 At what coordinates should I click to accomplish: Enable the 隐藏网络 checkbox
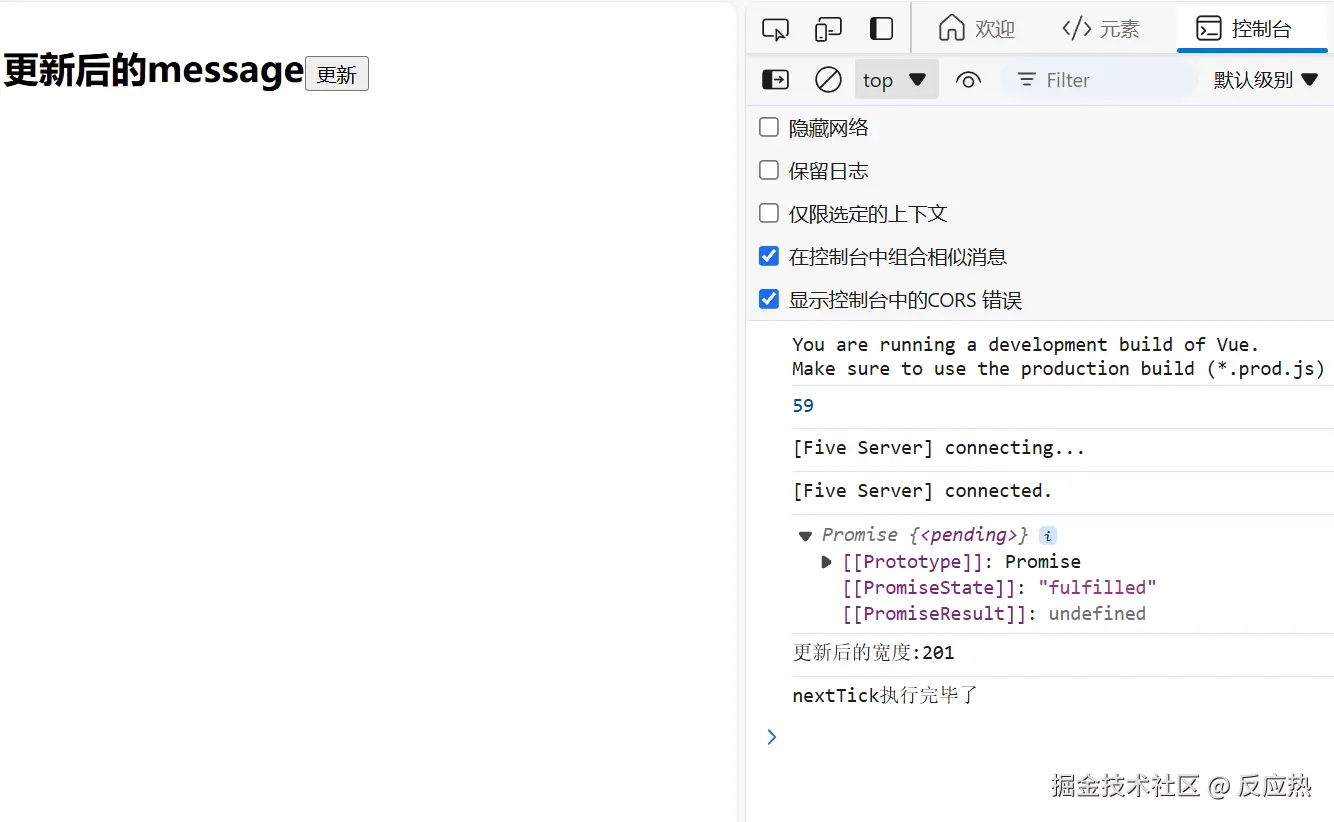point(769,127)
